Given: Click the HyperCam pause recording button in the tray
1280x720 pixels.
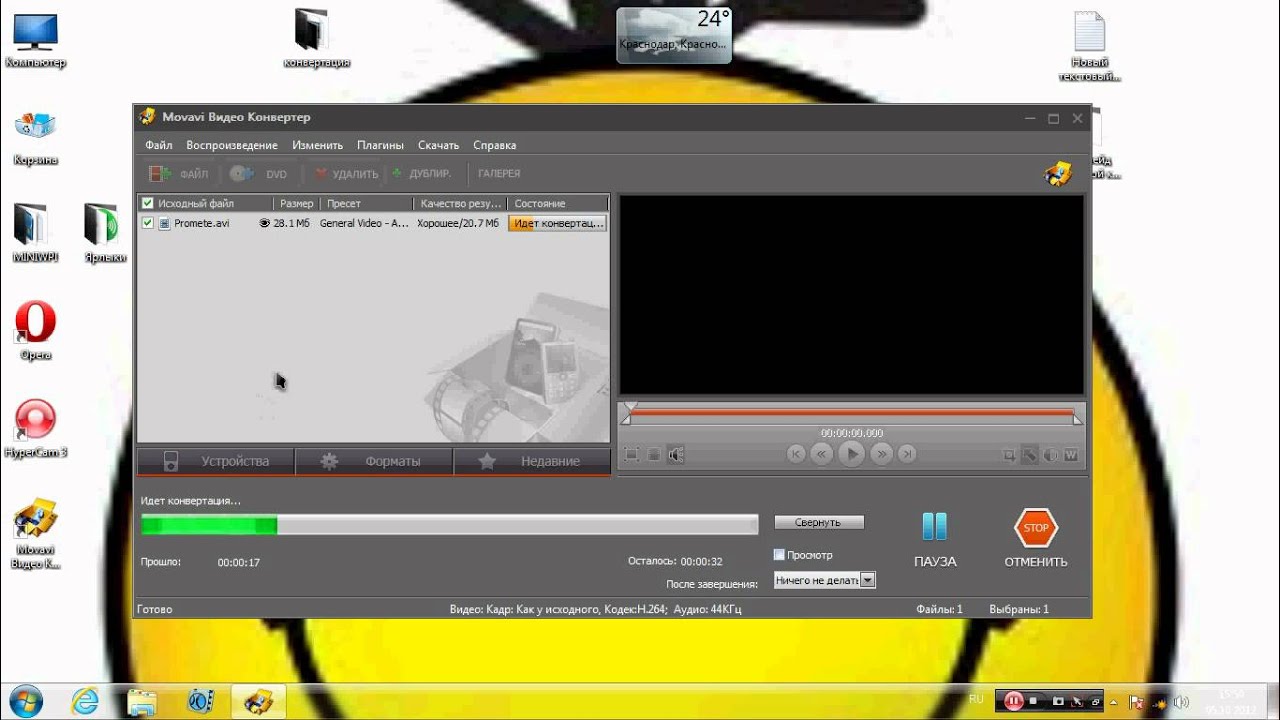Looking at the screenshot, I should point(1012,700).
